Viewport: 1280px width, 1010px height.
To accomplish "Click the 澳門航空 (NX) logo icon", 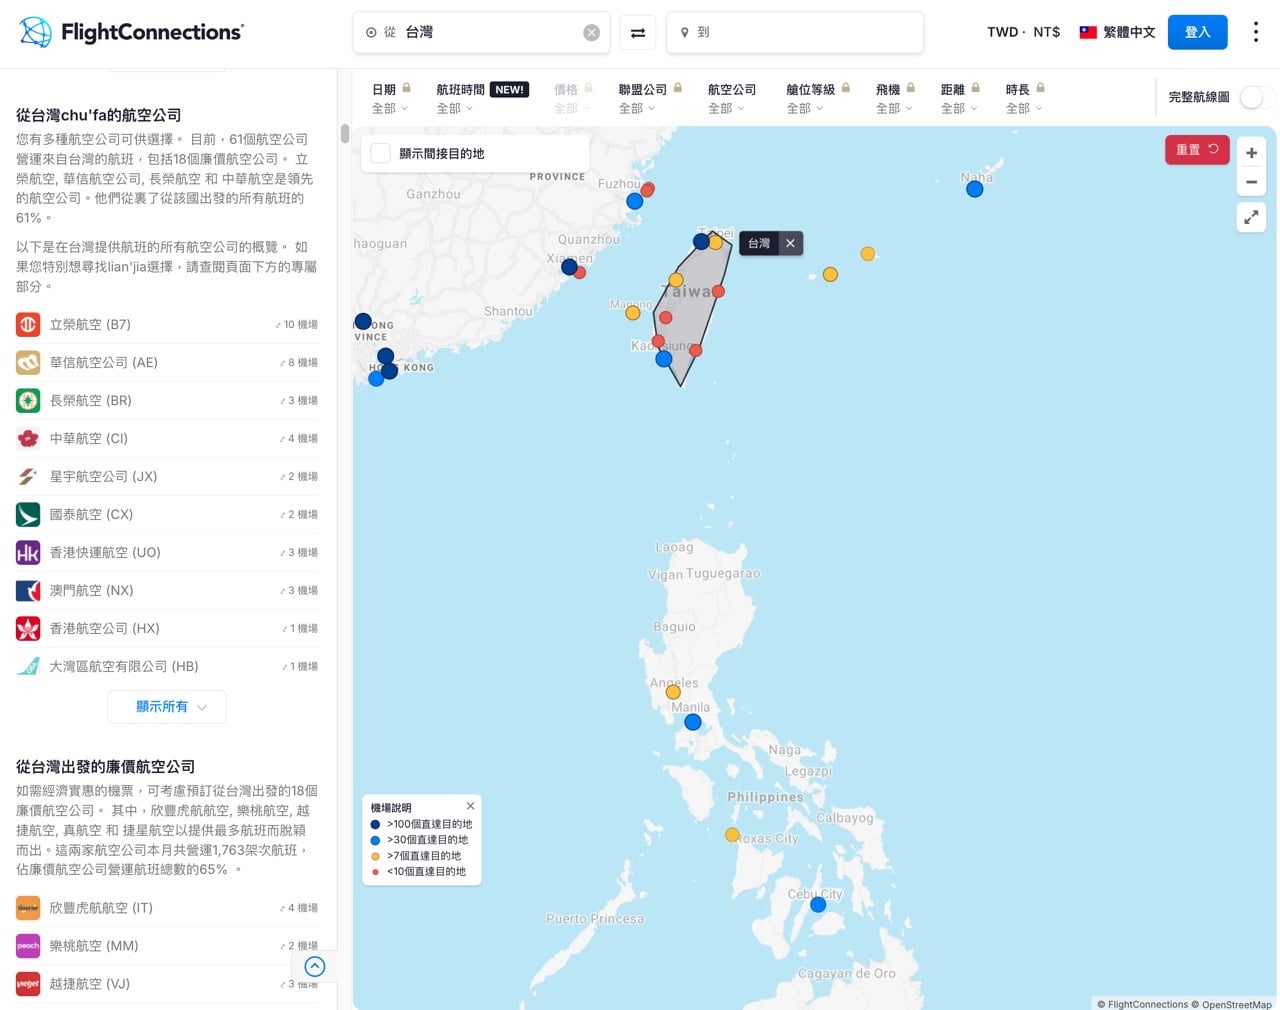I will tap(28, 590).
